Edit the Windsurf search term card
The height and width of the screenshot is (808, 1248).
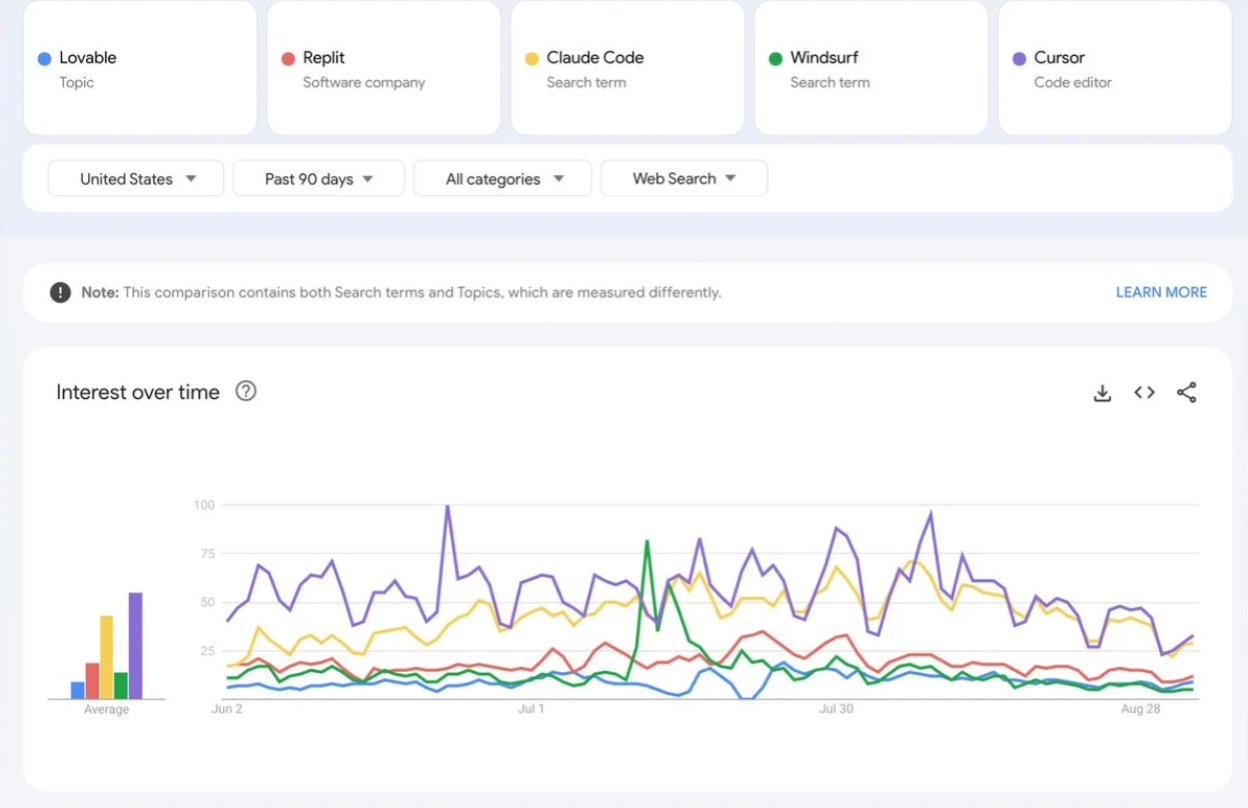[x=871, y=68]
